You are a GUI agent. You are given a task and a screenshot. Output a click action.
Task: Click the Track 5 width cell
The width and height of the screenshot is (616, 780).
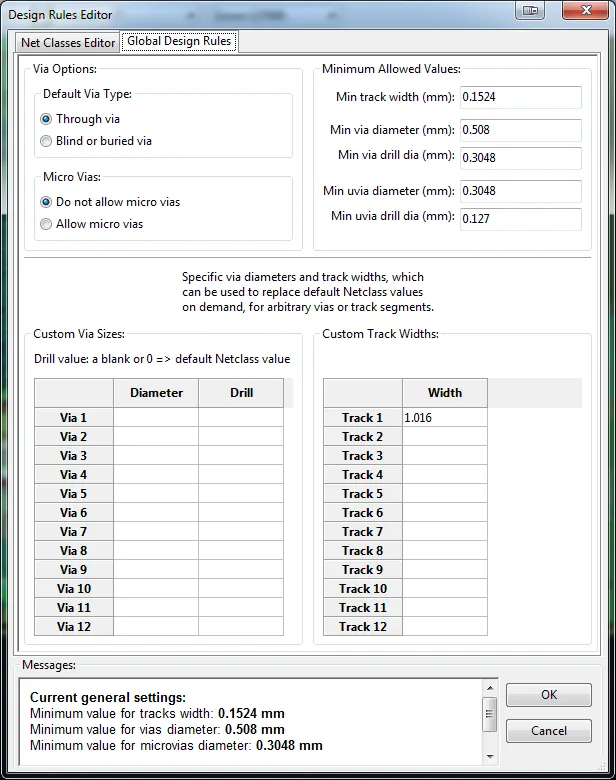(x=445, y=493)
